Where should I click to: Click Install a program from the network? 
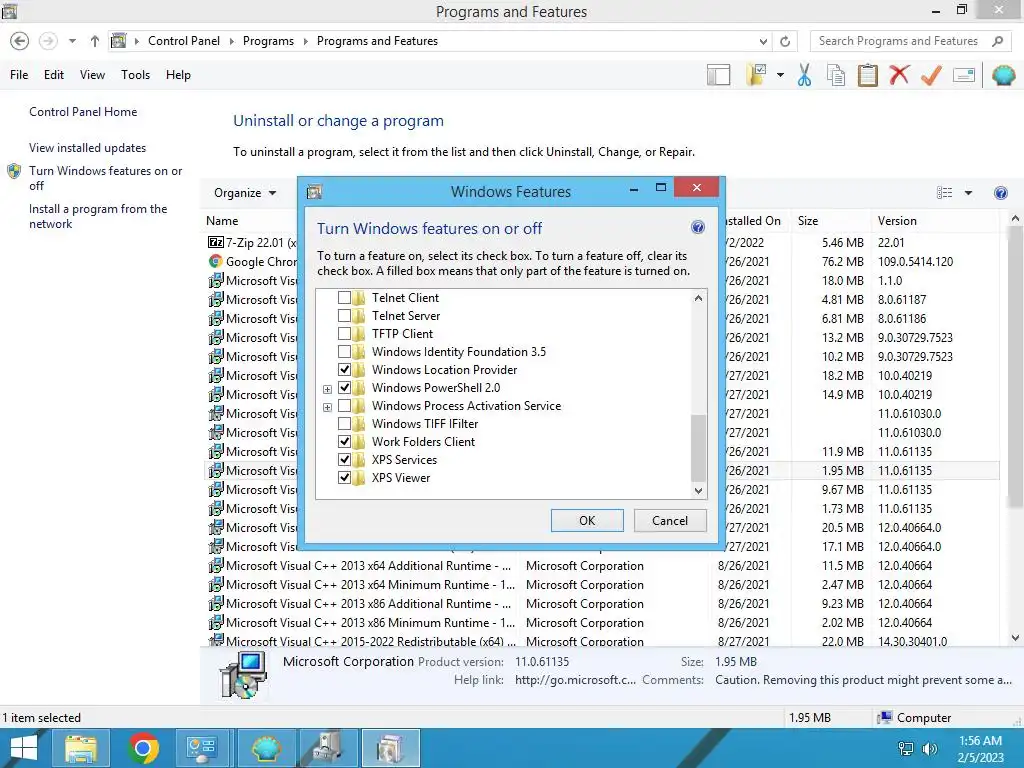coord(98,216)
